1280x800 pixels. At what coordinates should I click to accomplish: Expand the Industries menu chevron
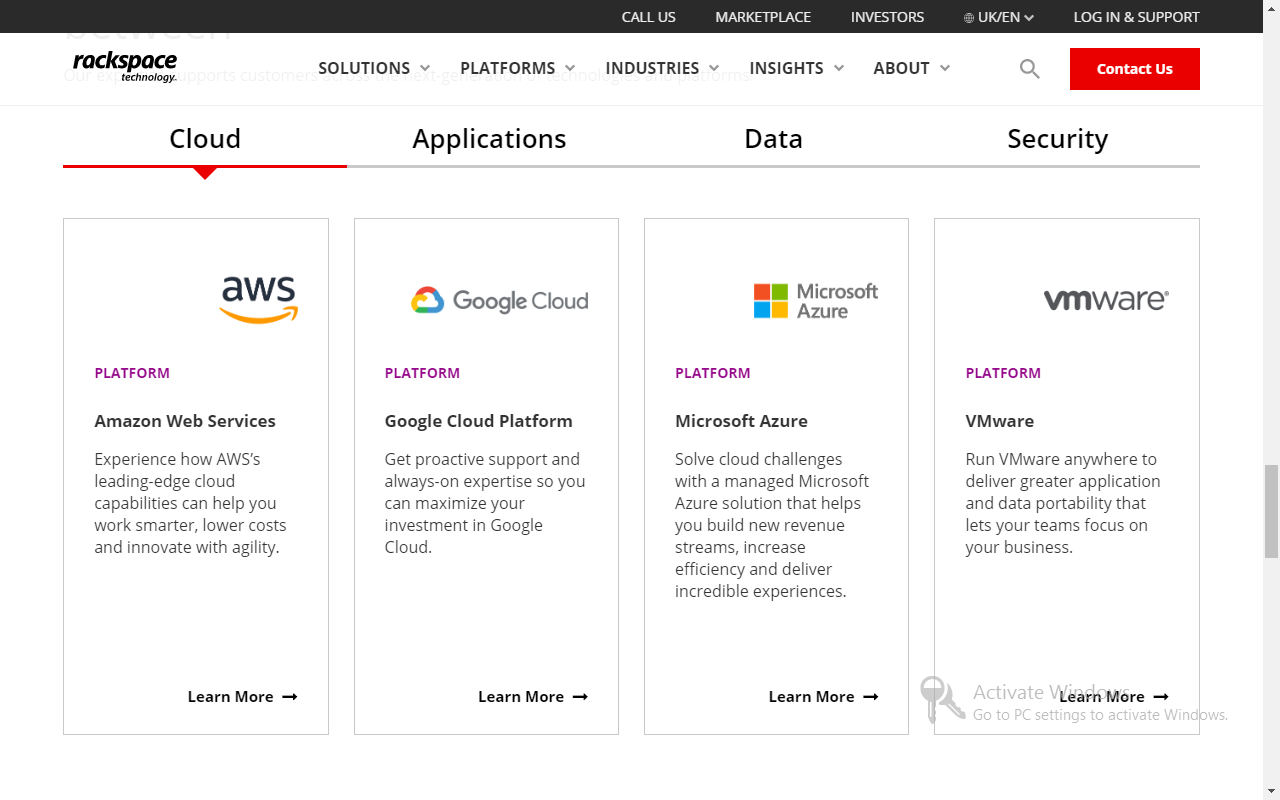pyautogui.click(x=714, y=68)
